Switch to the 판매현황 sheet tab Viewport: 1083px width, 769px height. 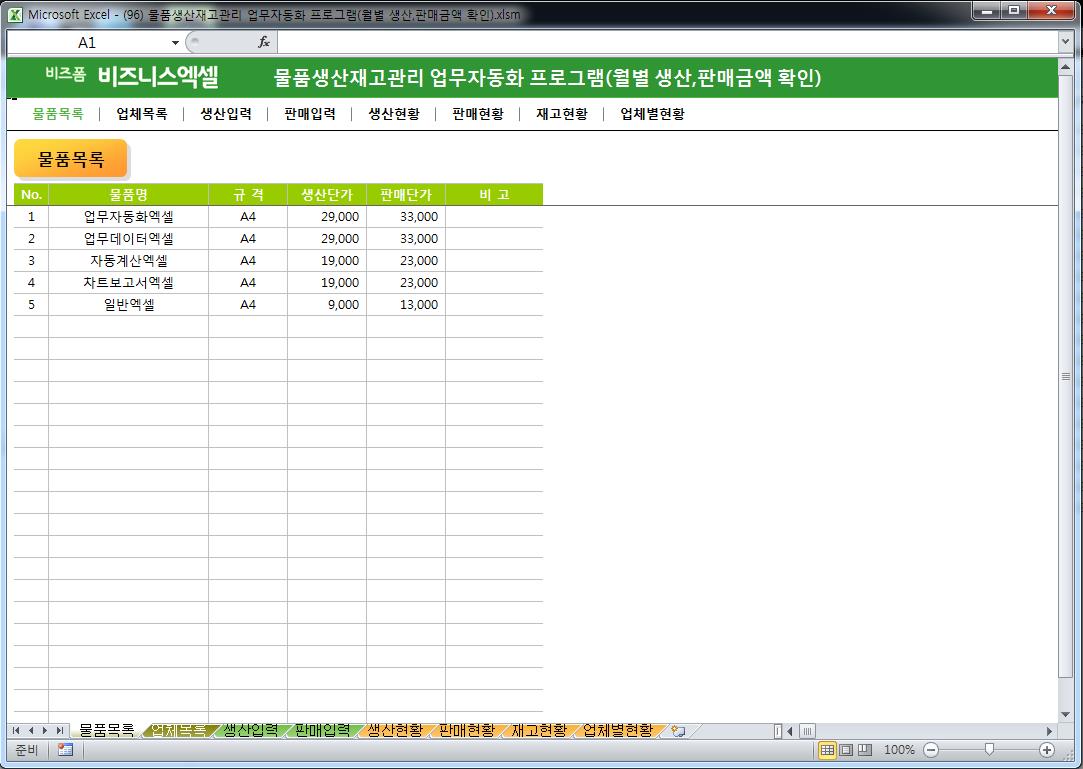(x=467, y=730)
